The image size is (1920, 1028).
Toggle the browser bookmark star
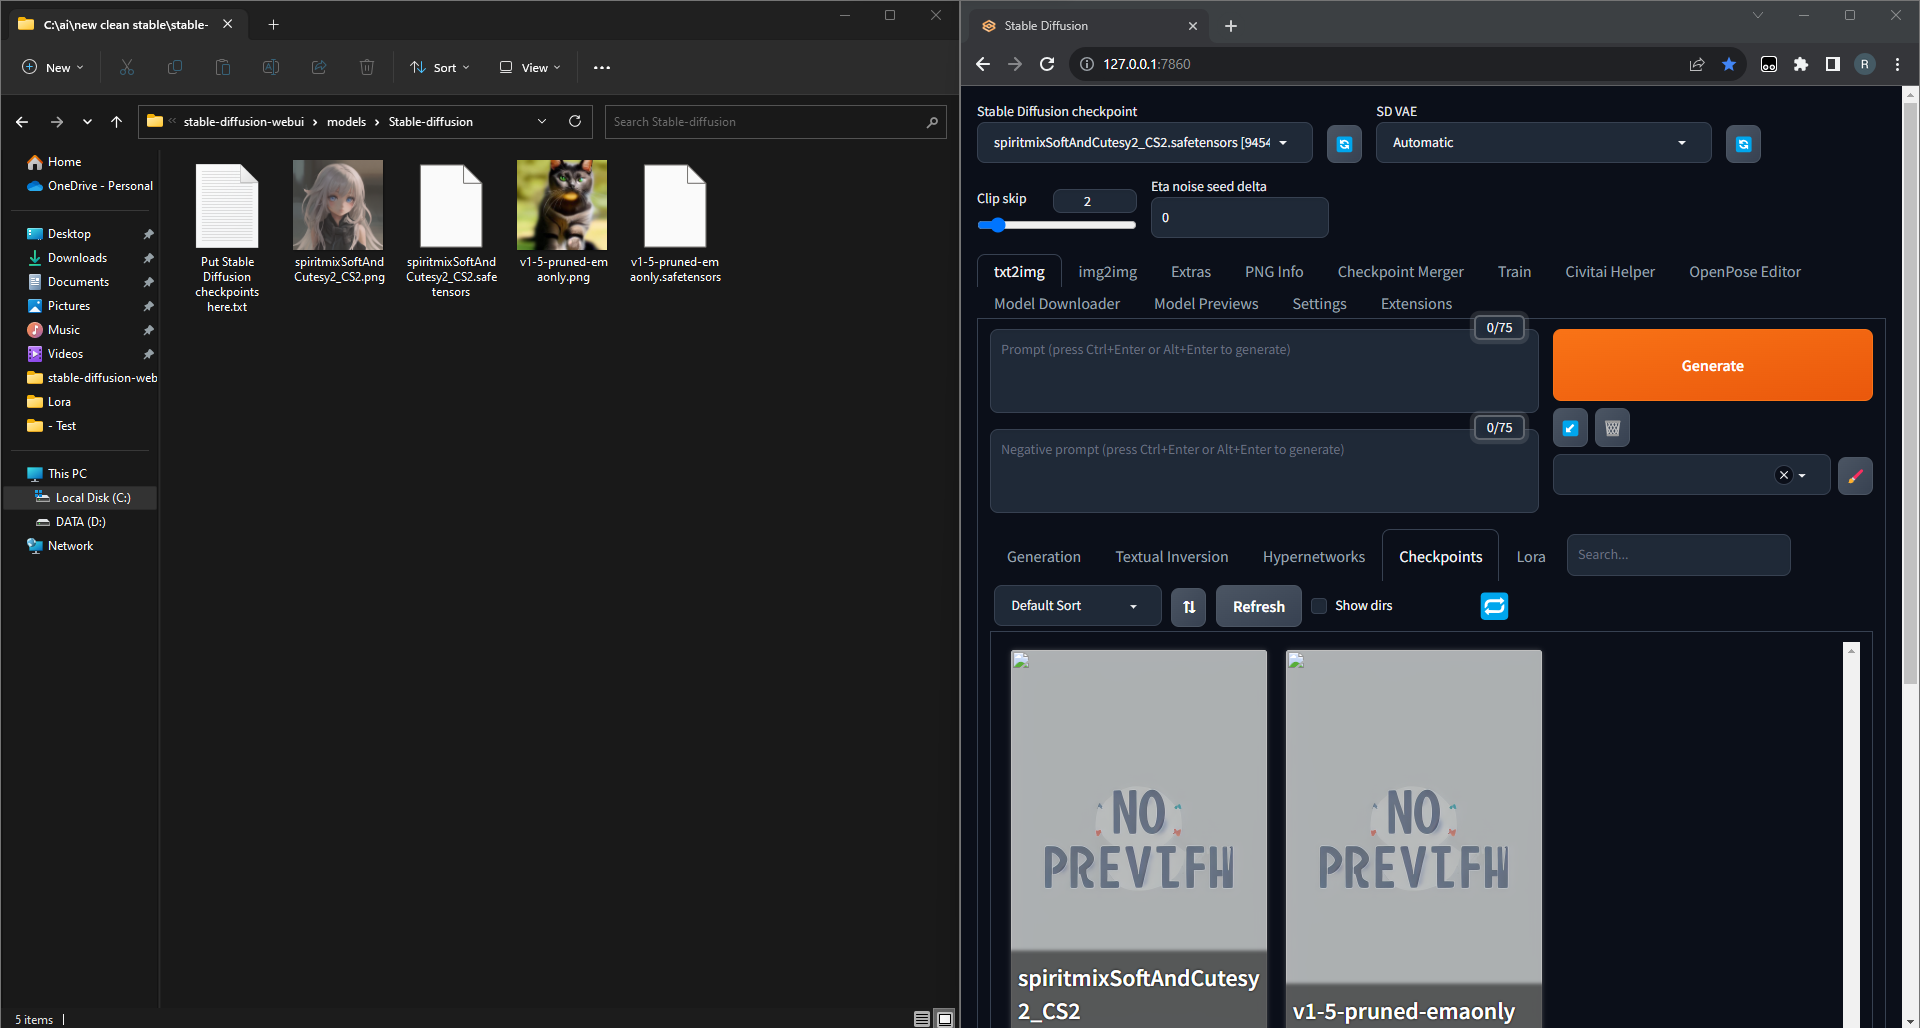pos(1729,63)
